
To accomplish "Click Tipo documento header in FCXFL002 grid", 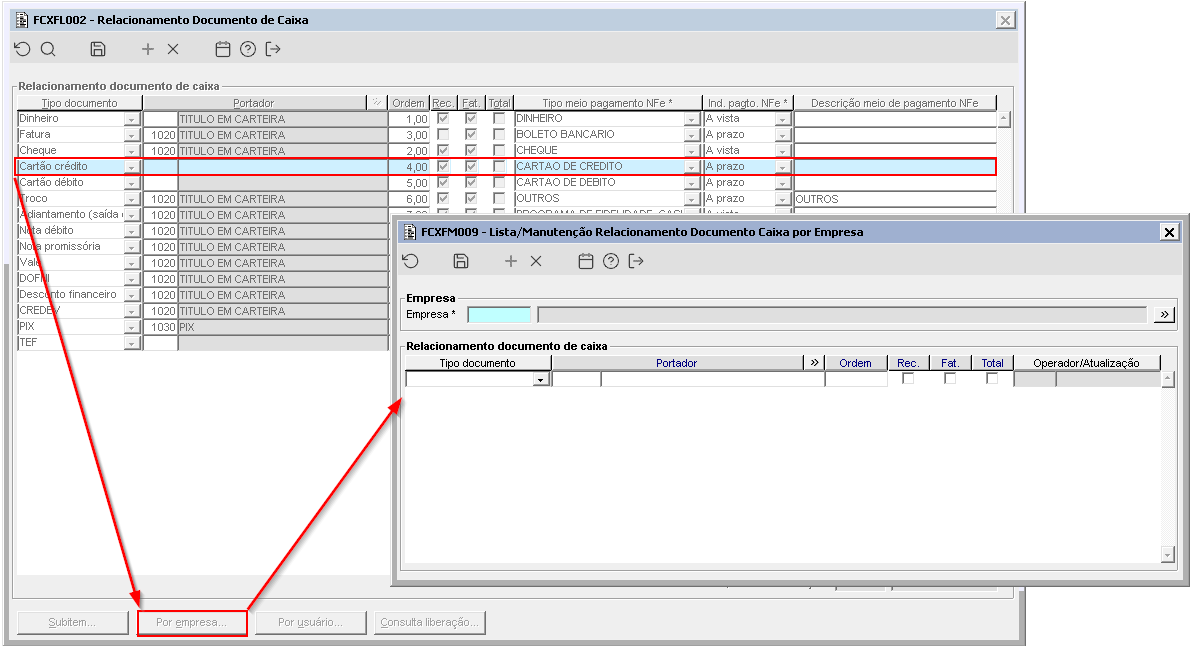I will coord(80,103).
